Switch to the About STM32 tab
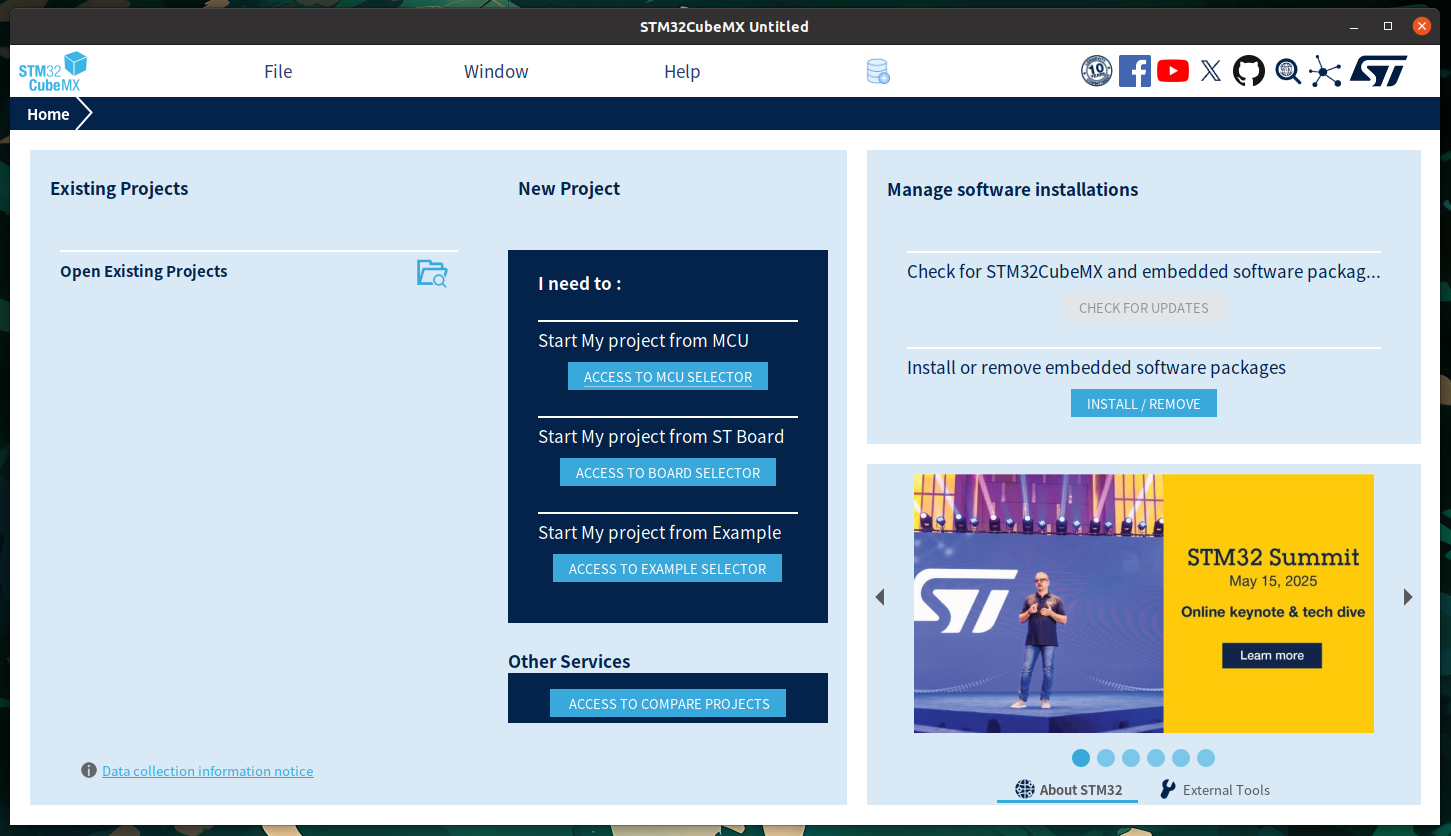 coord(1068,789)
